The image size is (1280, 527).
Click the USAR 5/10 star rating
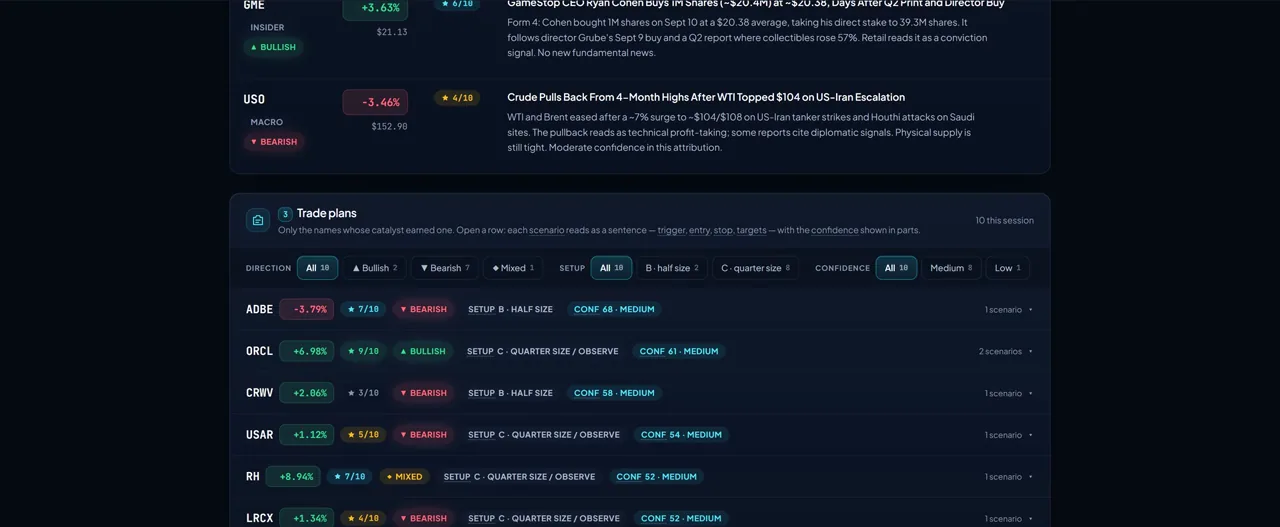(x=363, y=435)
